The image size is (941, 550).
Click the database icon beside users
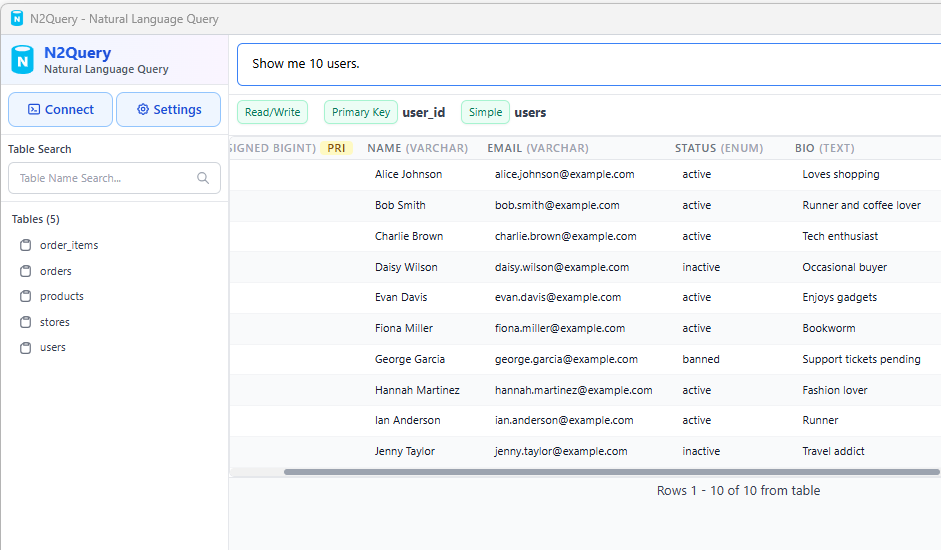click(x=25, y=348)
